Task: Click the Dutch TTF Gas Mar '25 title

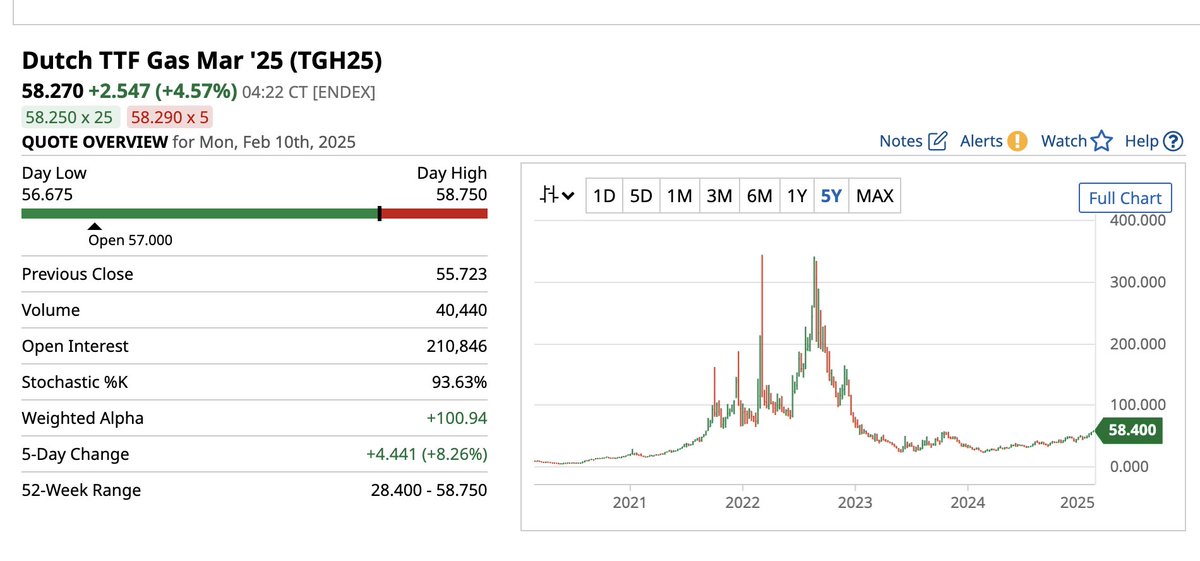Action: (x=202, y=60)
